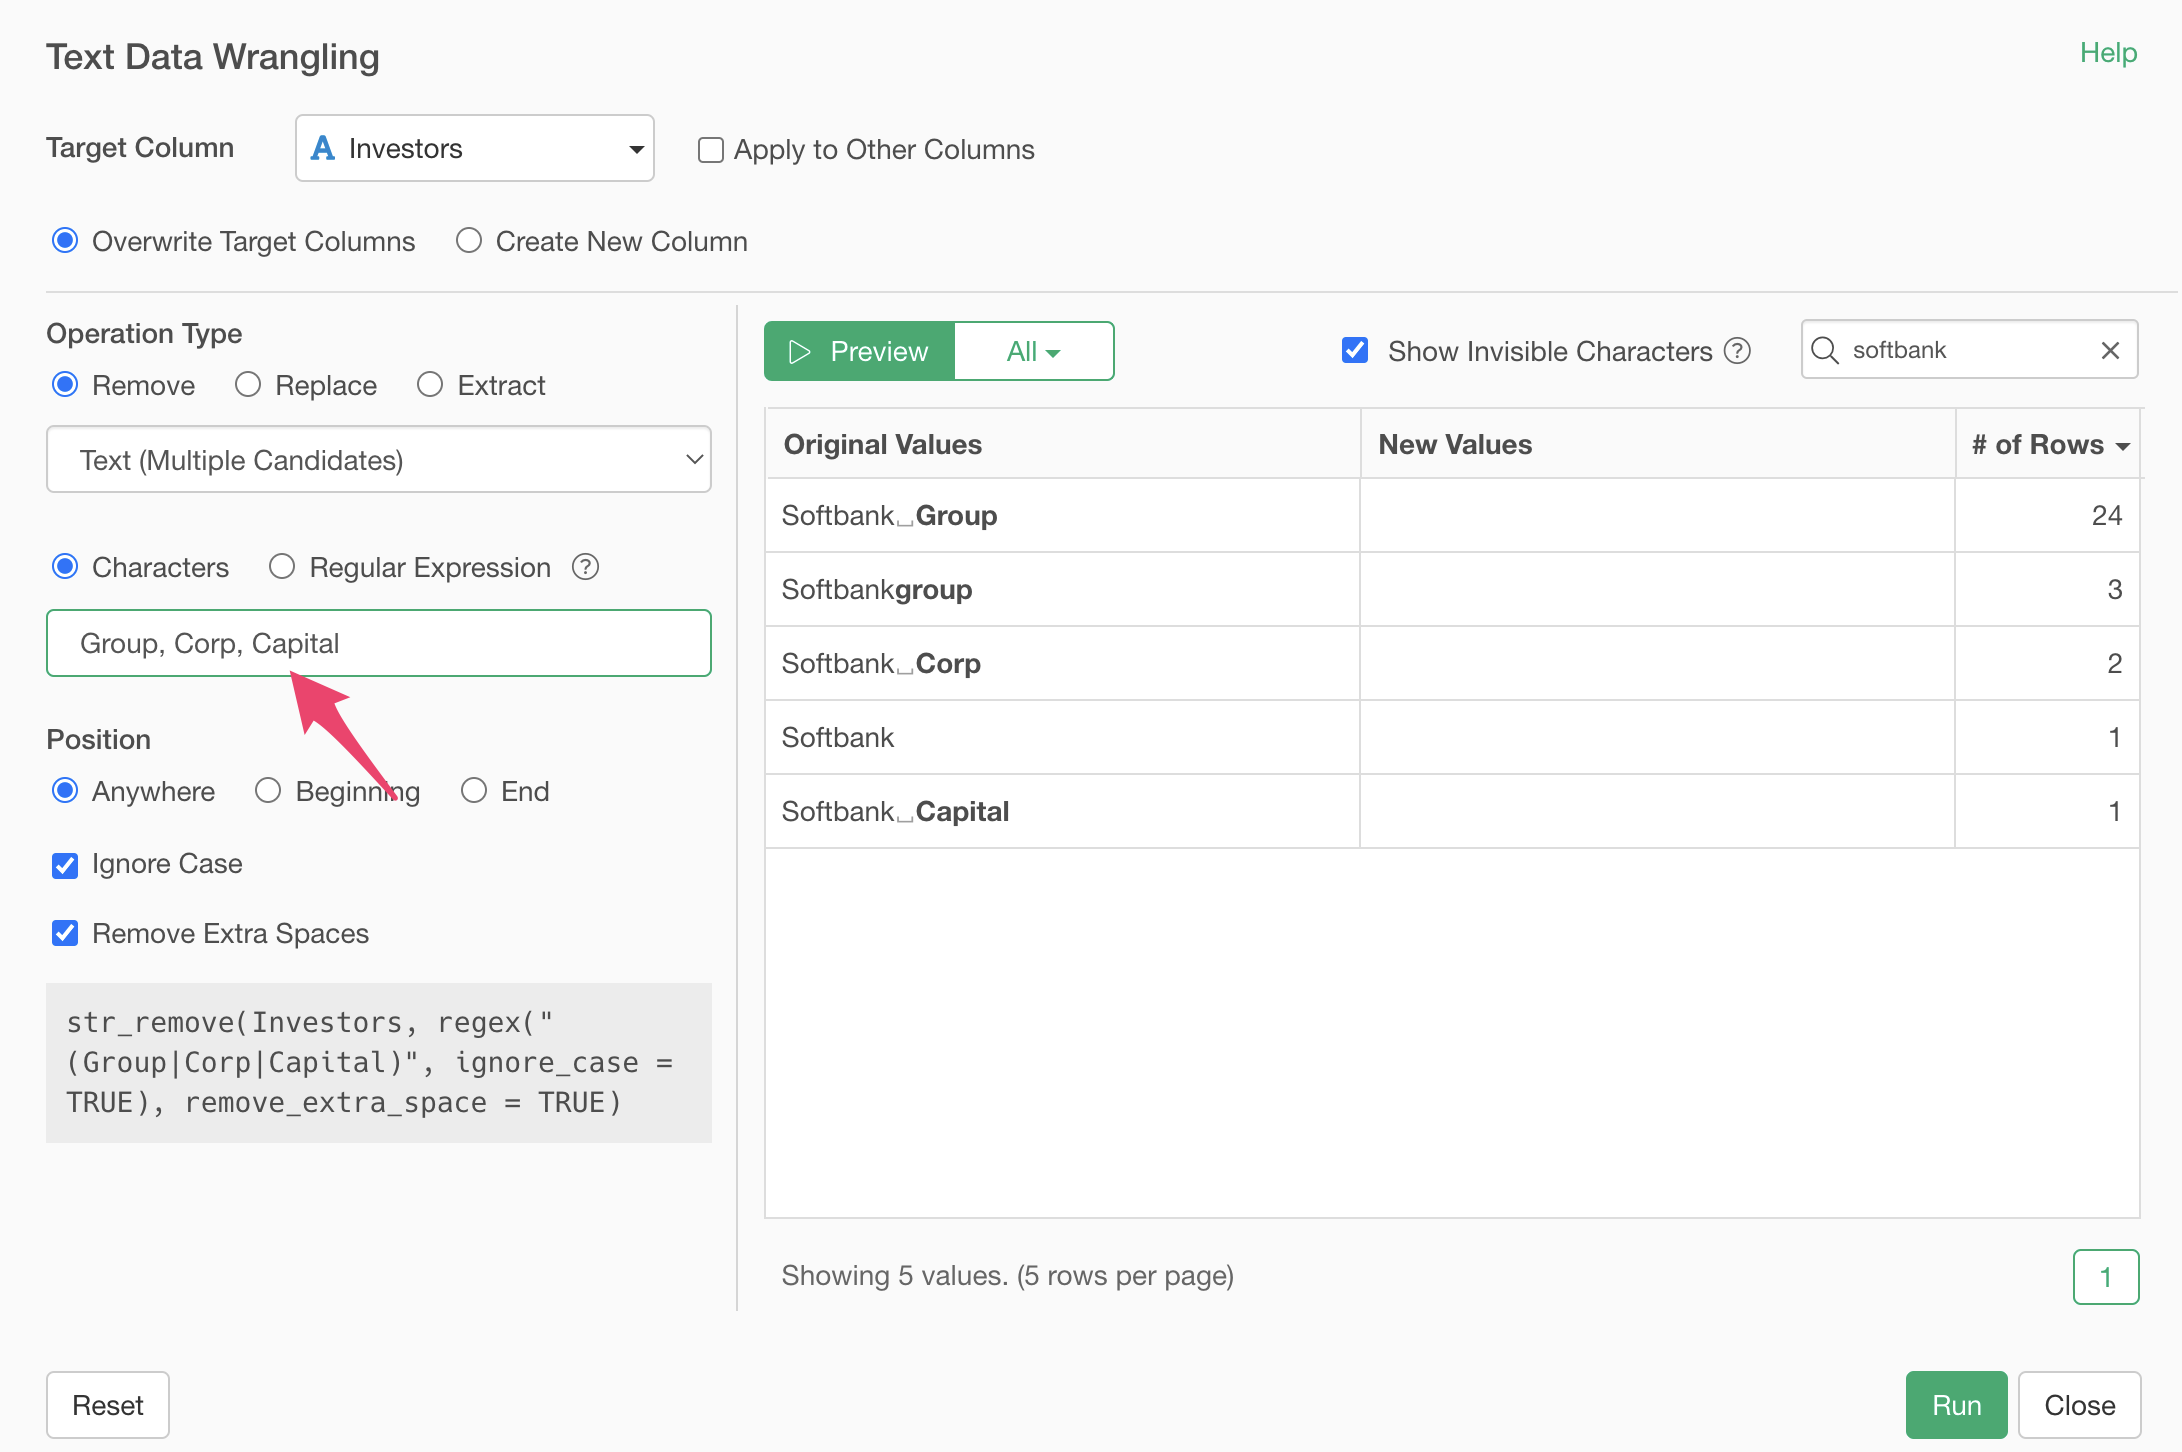Select the Softbank Capital row
The width and height of the screenshot is (2182, 1452).
point(1452,811)
